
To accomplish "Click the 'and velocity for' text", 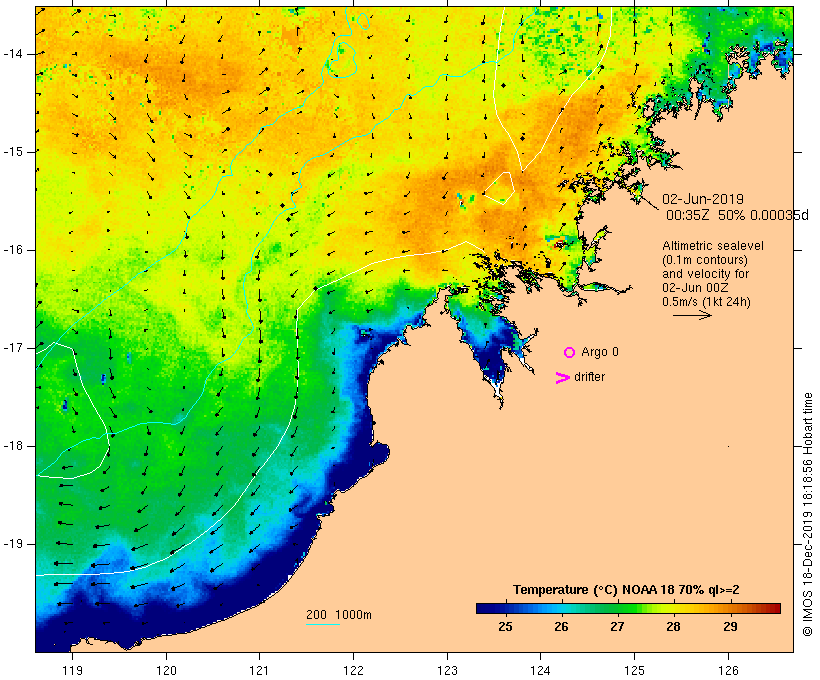I will tap(705, 274).
